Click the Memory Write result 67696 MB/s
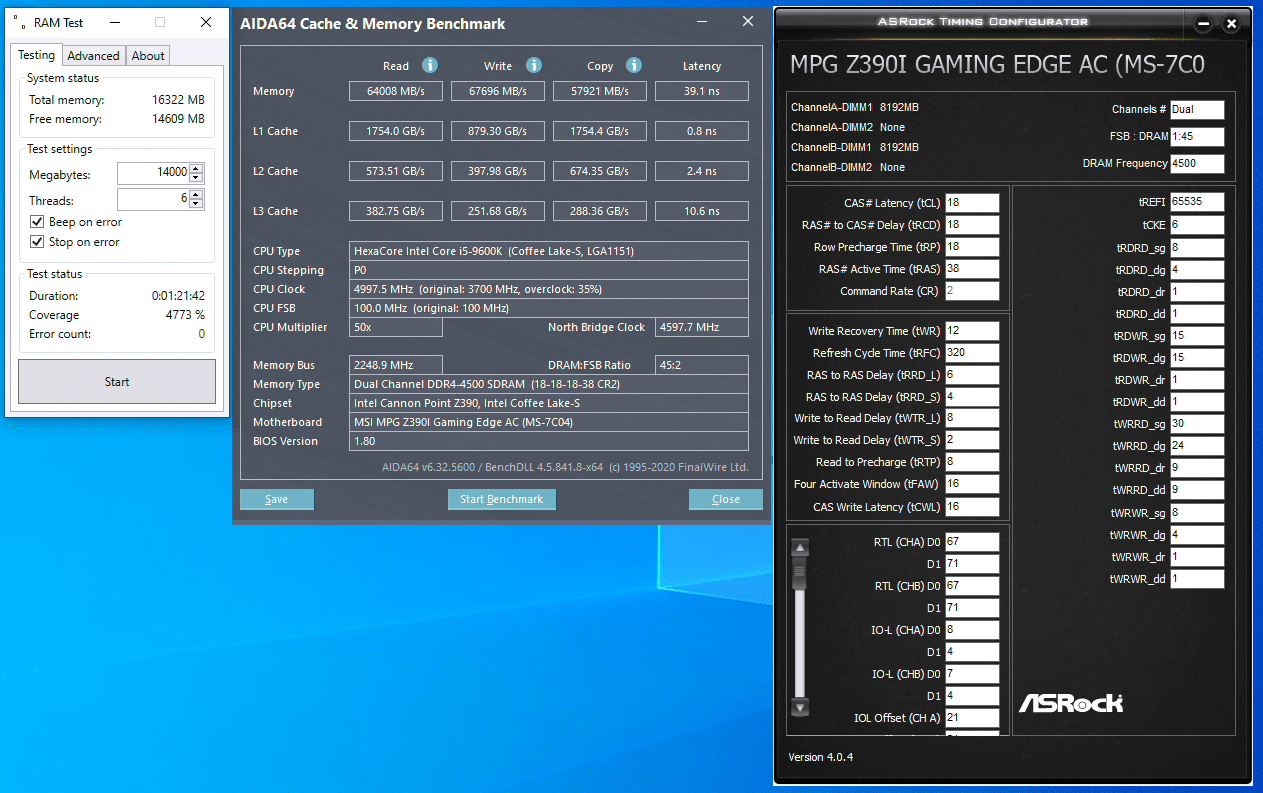 [x=498, y=91]
